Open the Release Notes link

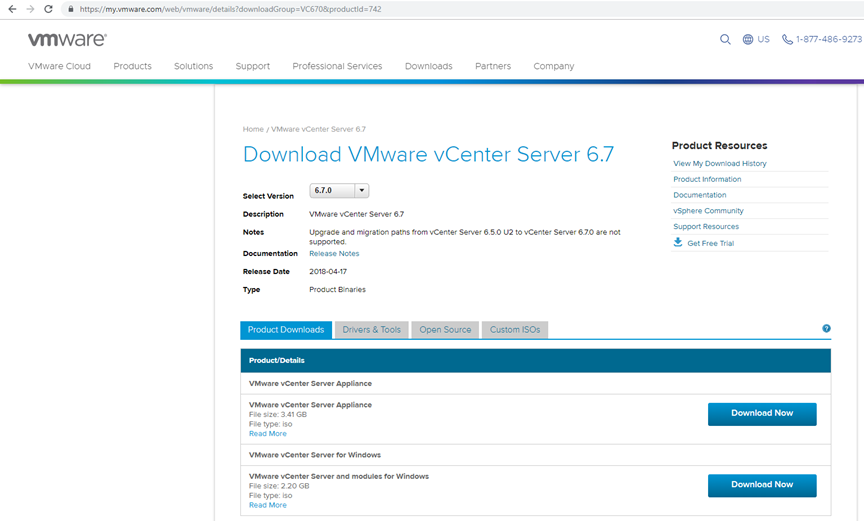coord(334,253)
